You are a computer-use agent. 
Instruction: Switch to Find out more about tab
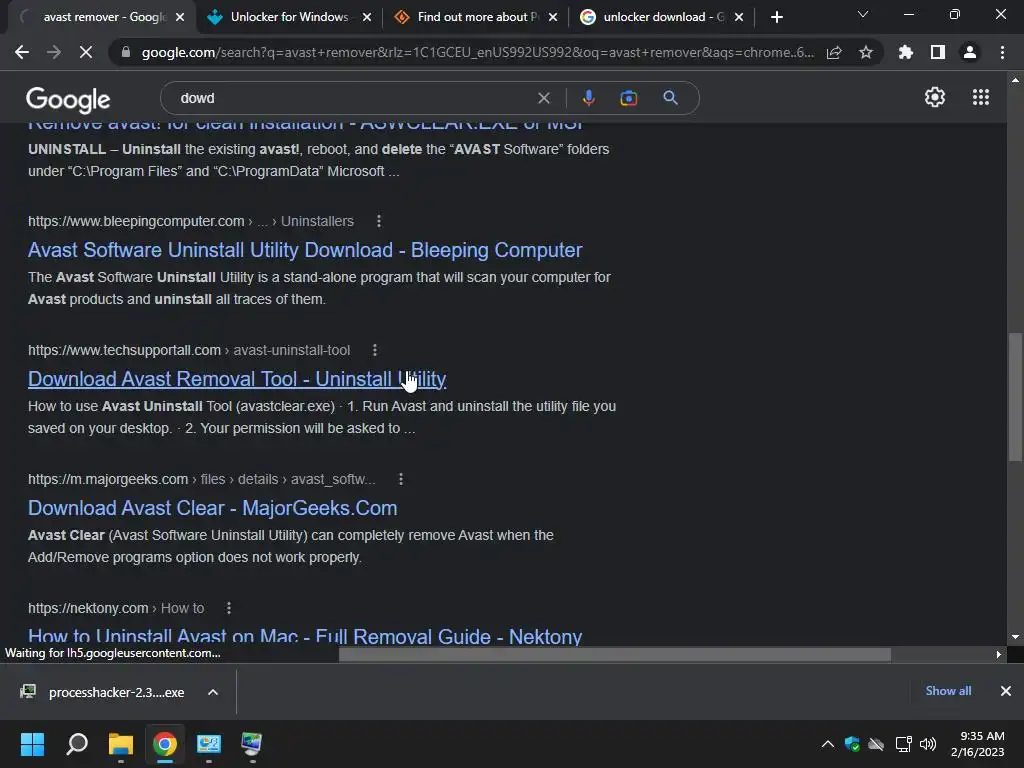[x=475, y=17]
